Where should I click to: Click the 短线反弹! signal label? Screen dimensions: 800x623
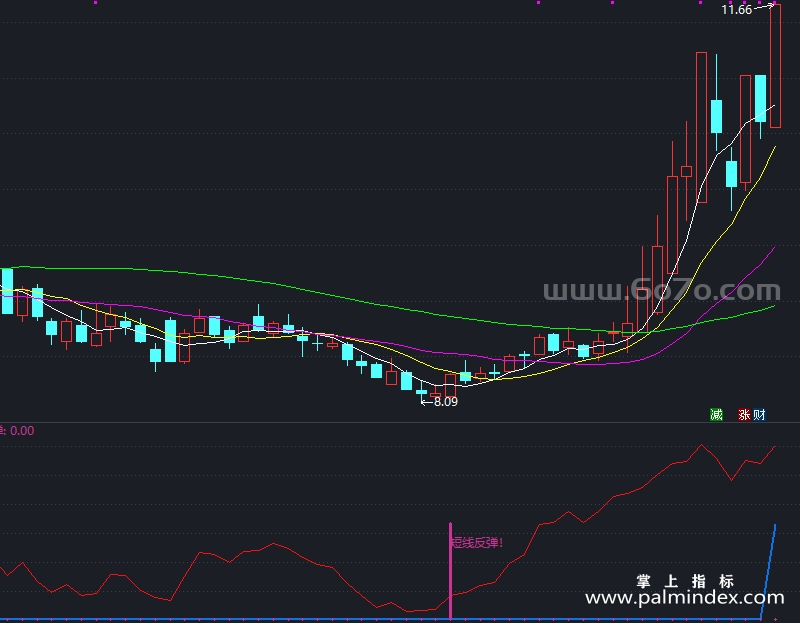point(477,542)
